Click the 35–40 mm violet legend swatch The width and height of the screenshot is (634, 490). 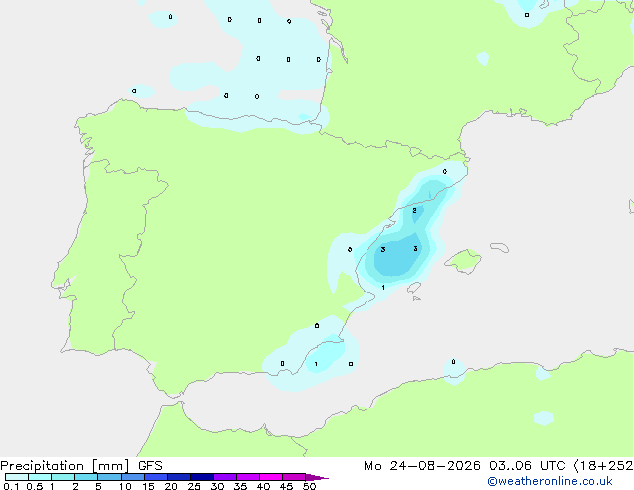click(248, 477)
